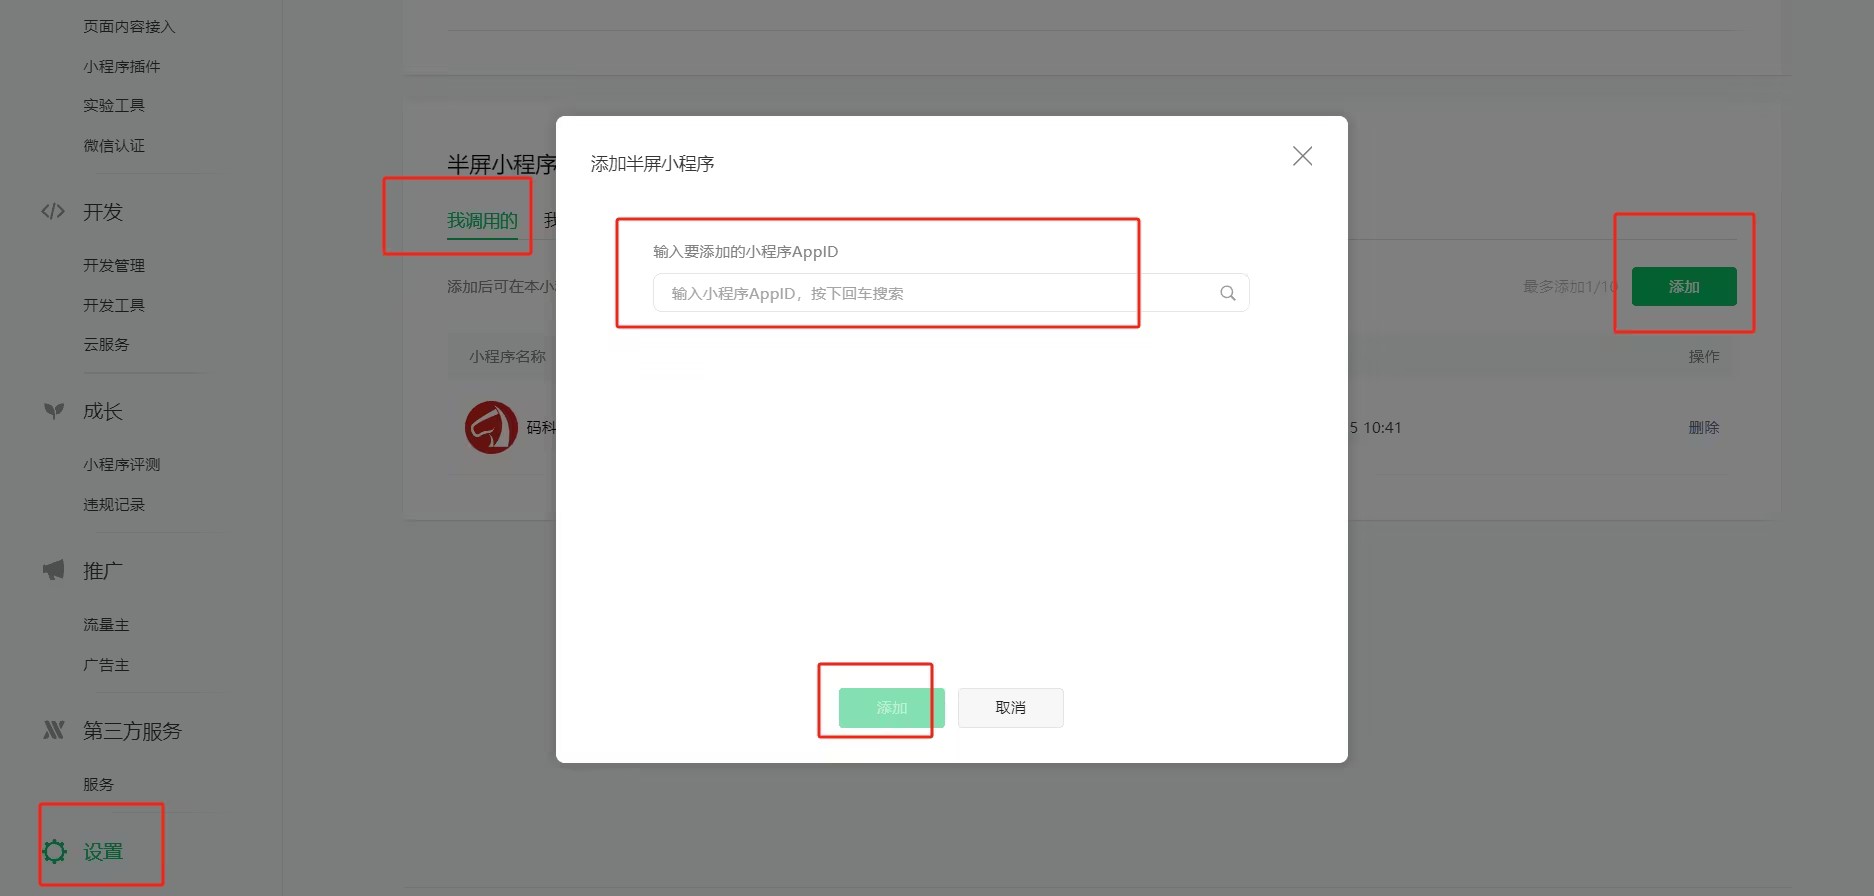Open 微信认证 in the sidebar
Screen dimensions: 1874x896
pos(114,145)
